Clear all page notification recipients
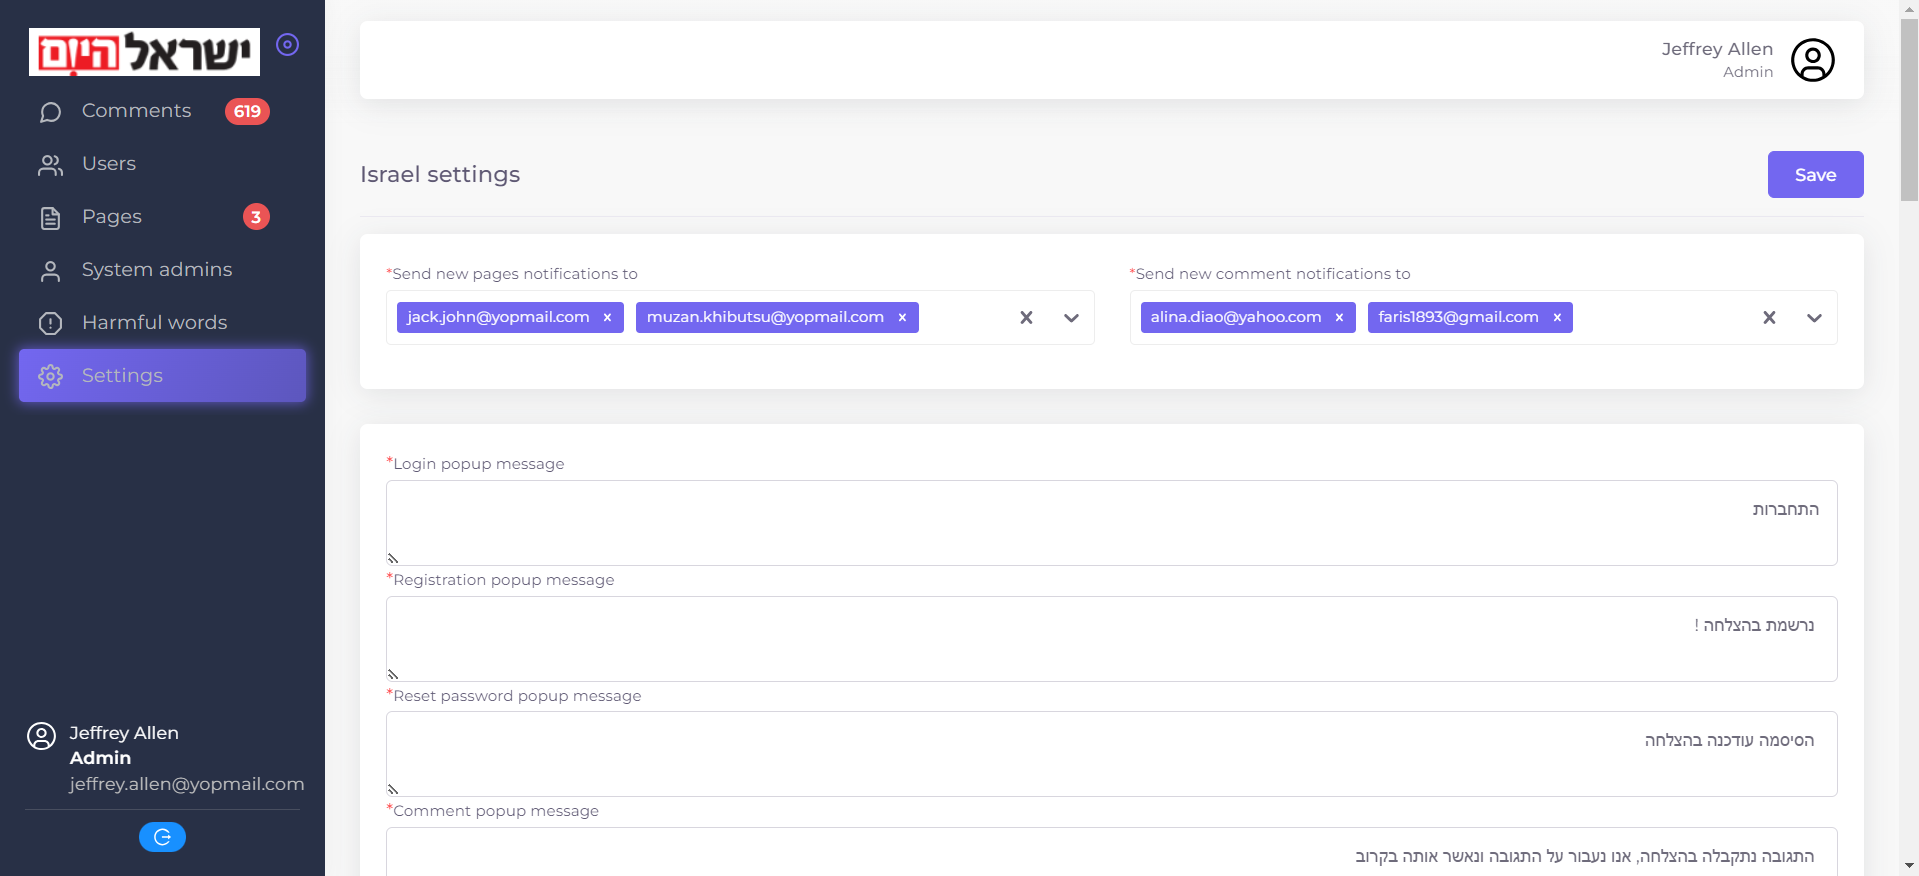The height and width of the screenshot is (876, 1919). pyautogui.click(x=1026, y=318)
